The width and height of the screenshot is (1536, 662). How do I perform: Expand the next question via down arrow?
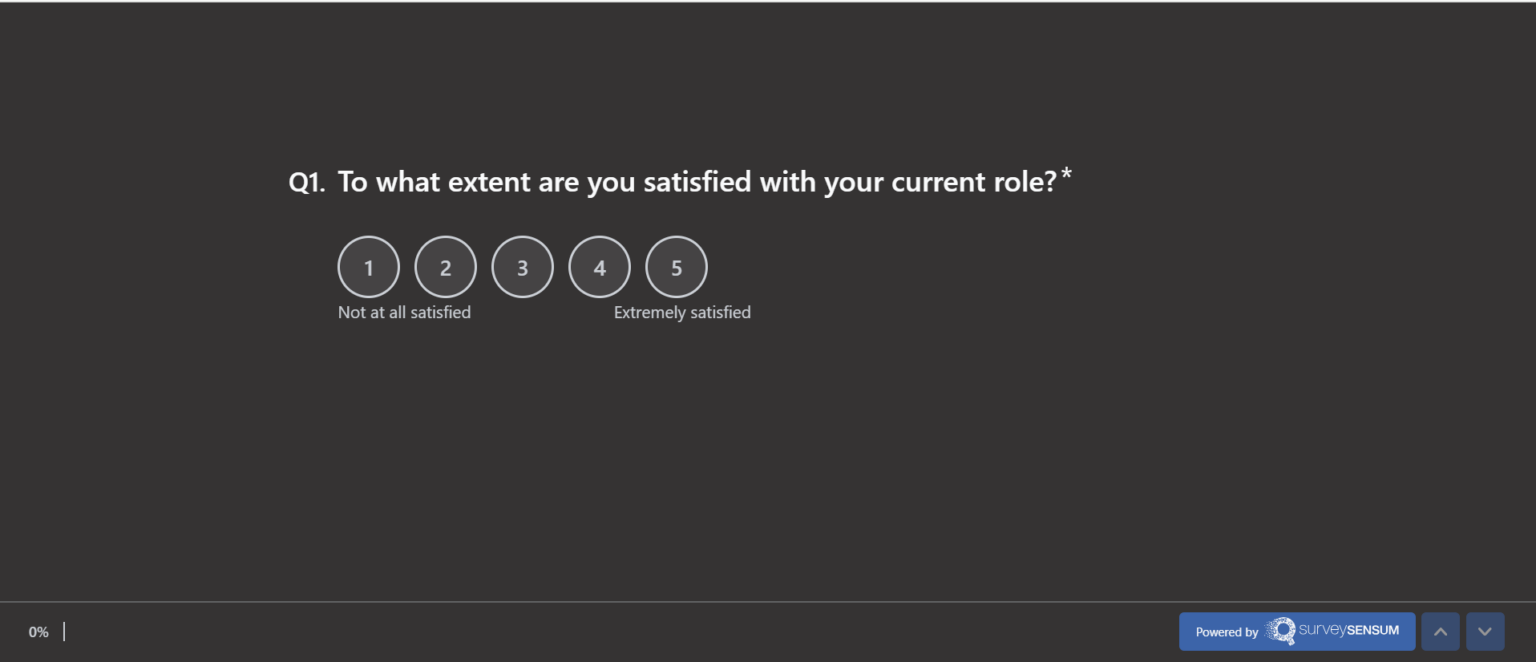tap(1485, 631)
